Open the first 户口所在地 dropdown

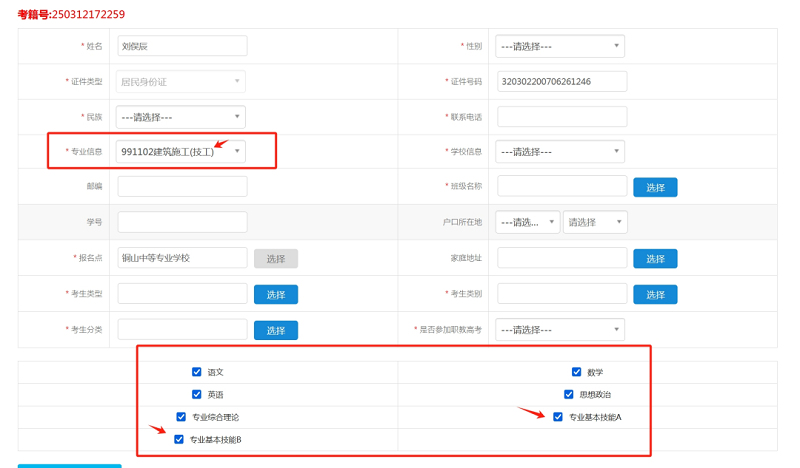(528, 222)
